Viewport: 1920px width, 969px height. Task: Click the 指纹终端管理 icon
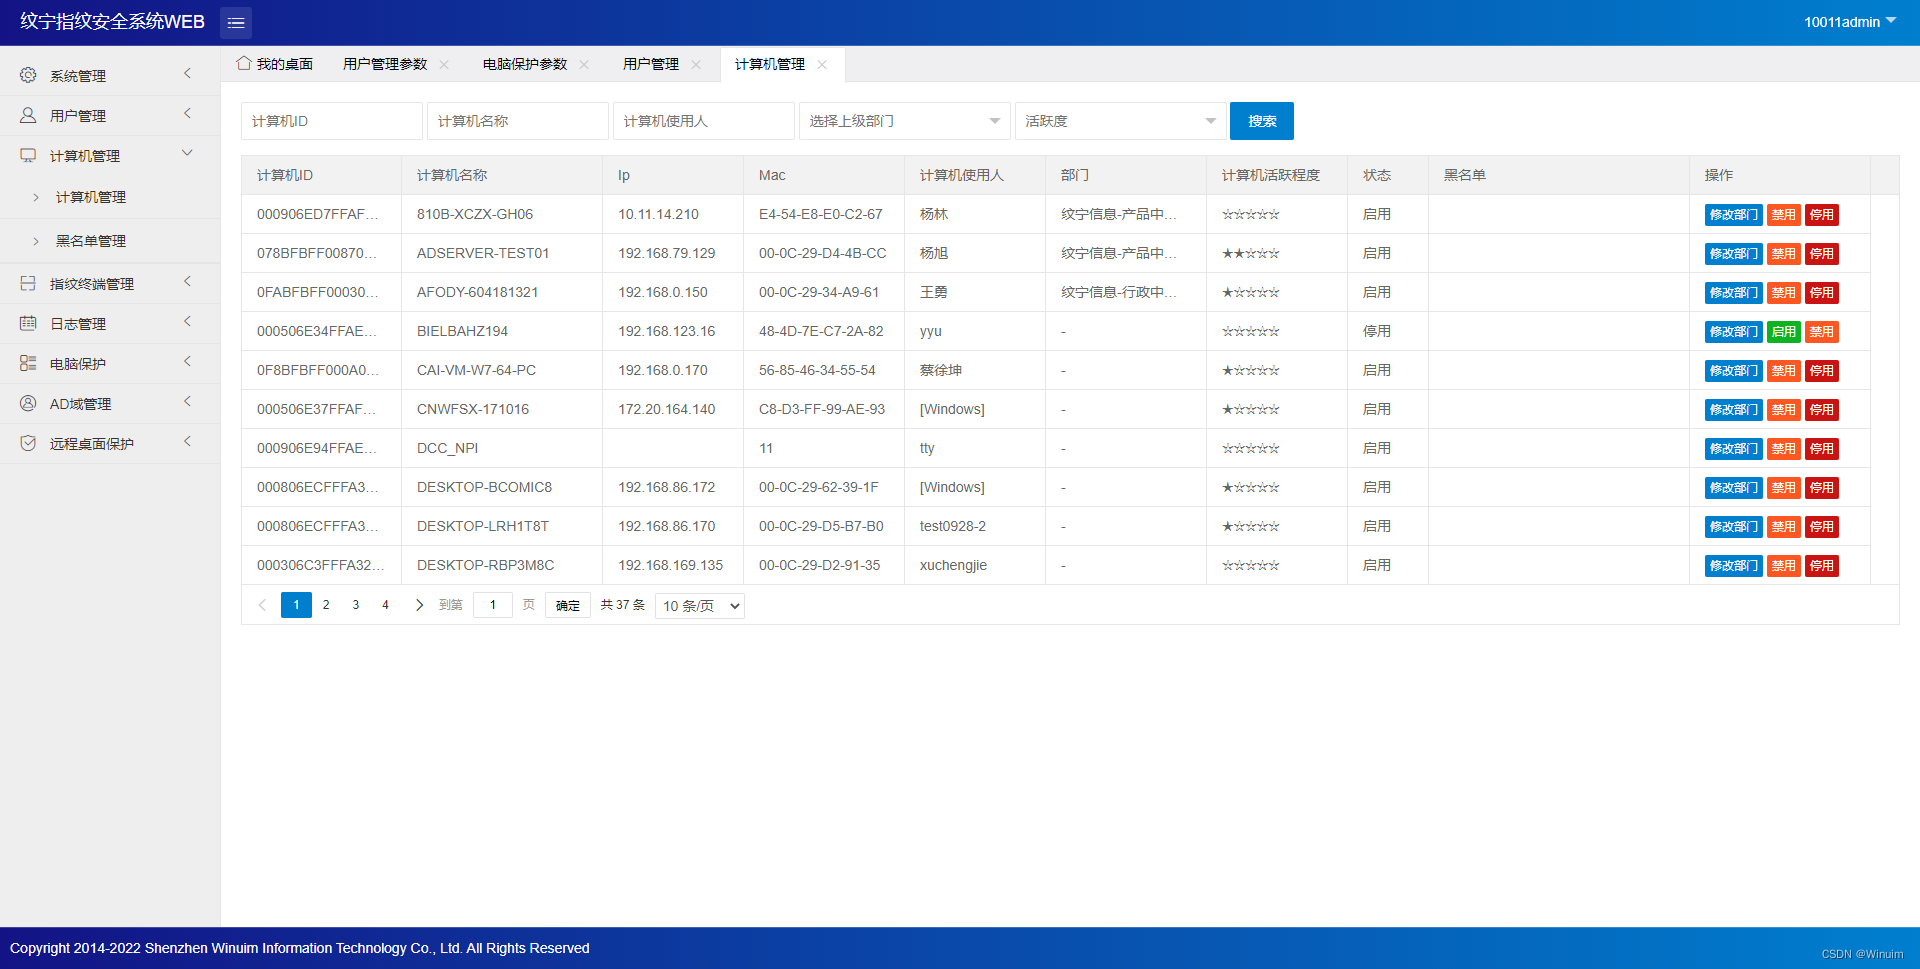(x=28, y=283)
